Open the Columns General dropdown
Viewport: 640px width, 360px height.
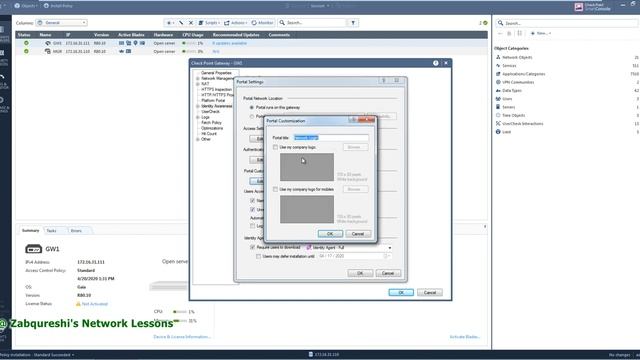[62, 23]
